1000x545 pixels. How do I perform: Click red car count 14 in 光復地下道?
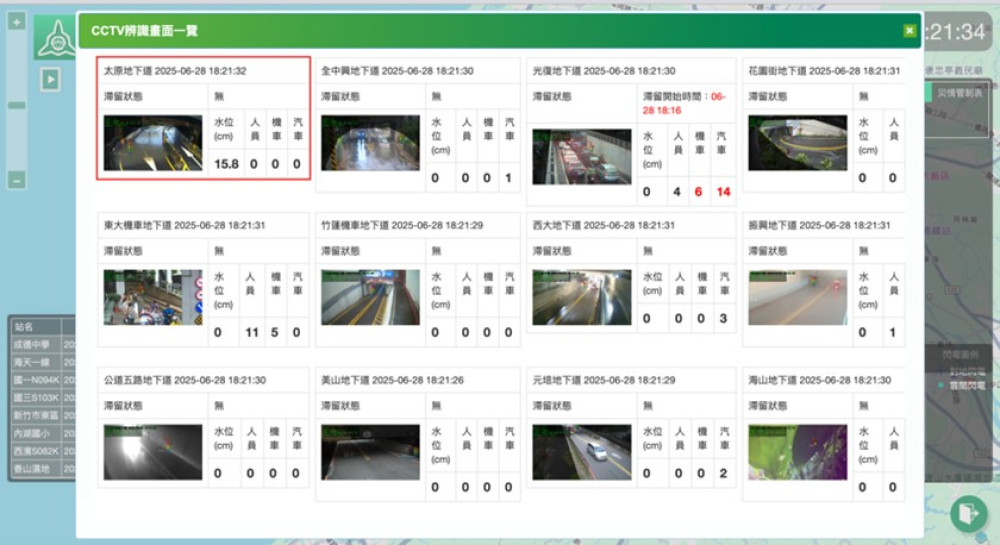723,192
